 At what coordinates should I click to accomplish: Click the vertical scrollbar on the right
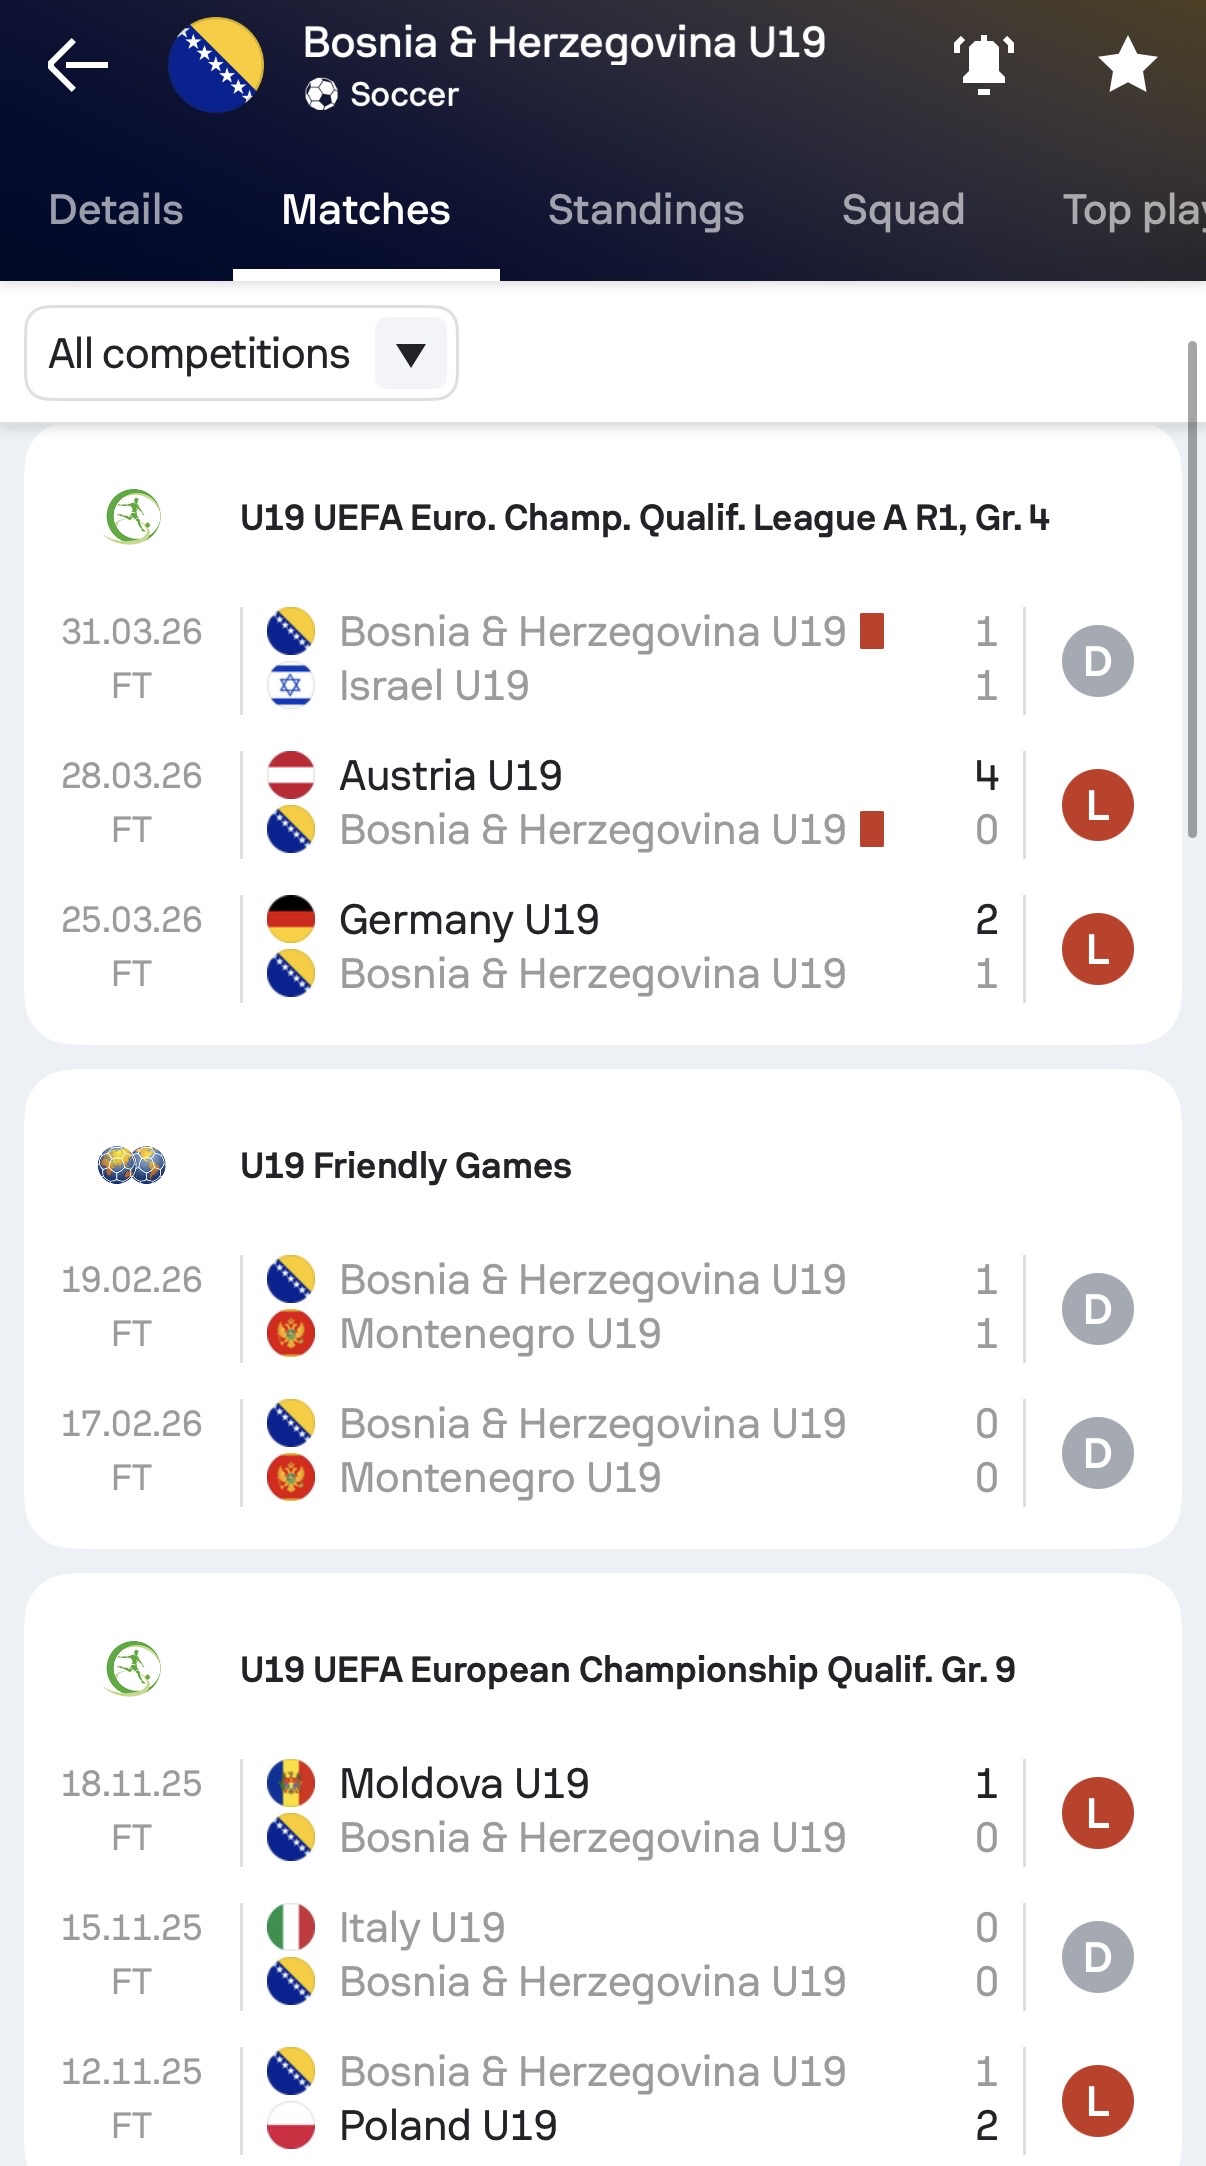[1192, 590]
